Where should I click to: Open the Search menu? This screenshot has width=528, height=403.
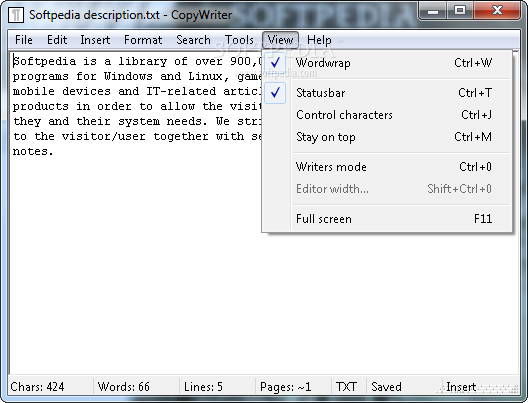[x=194, y=40]
